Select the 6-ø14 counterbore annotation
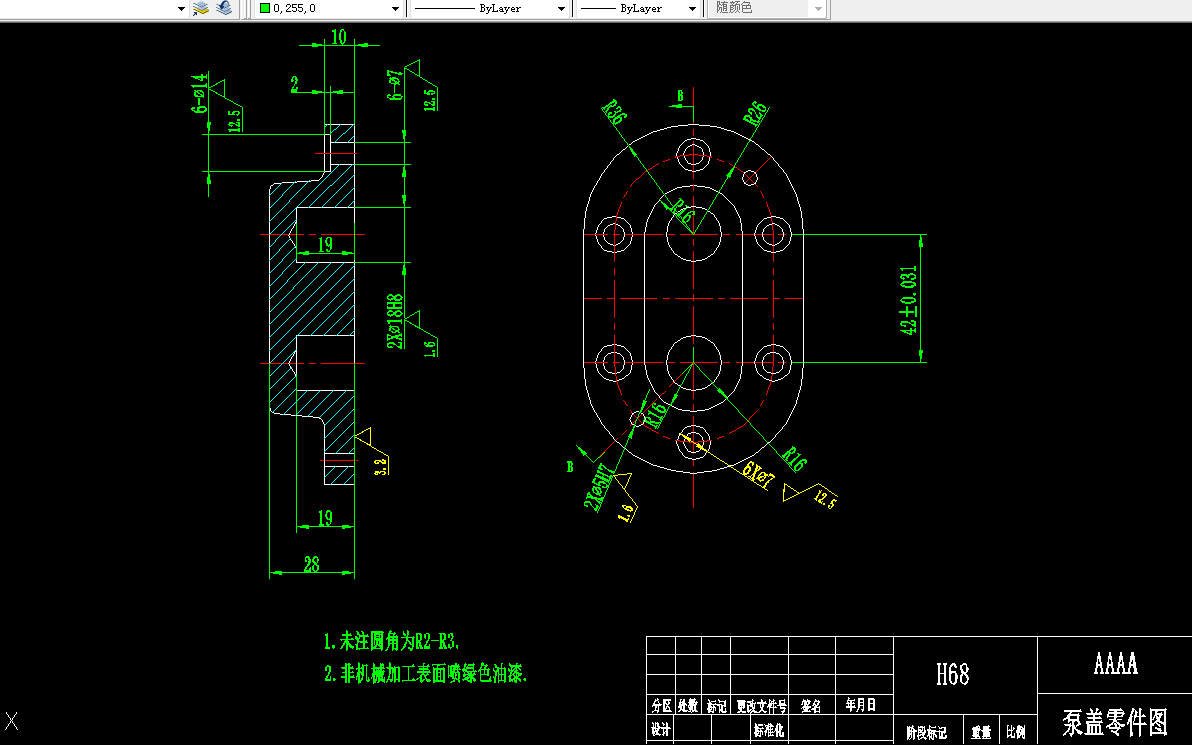Screen dimensions: 1192x745 pos(198,93)
